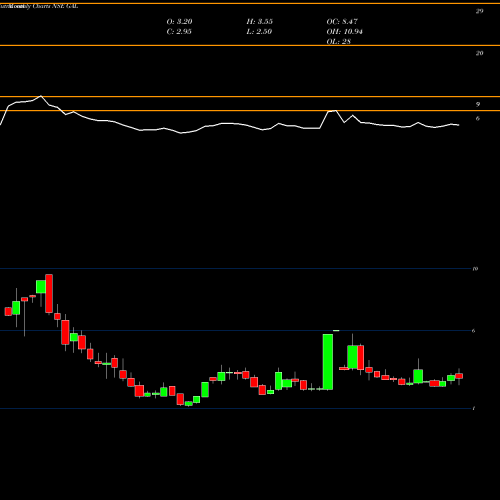Click the 9 label on upper axis
This screenshot has height=500, width=500.
point(478,104)
